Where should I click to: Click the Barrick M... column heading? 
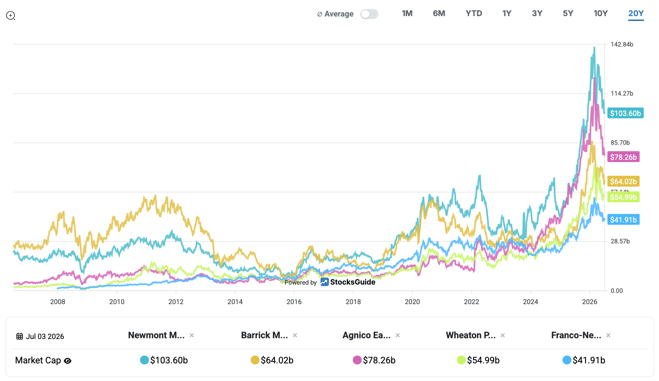click(264, 335)
